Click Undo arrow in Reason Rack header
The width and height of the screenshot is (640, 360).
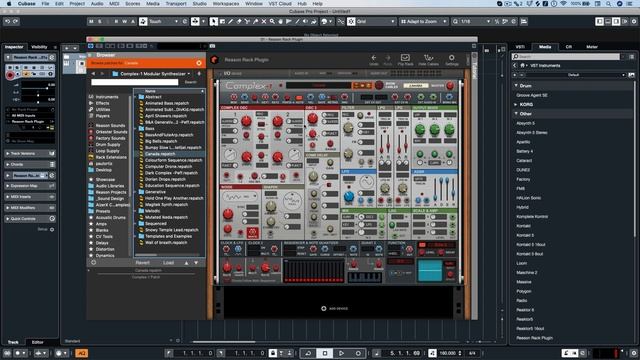[x=373, y=60]
